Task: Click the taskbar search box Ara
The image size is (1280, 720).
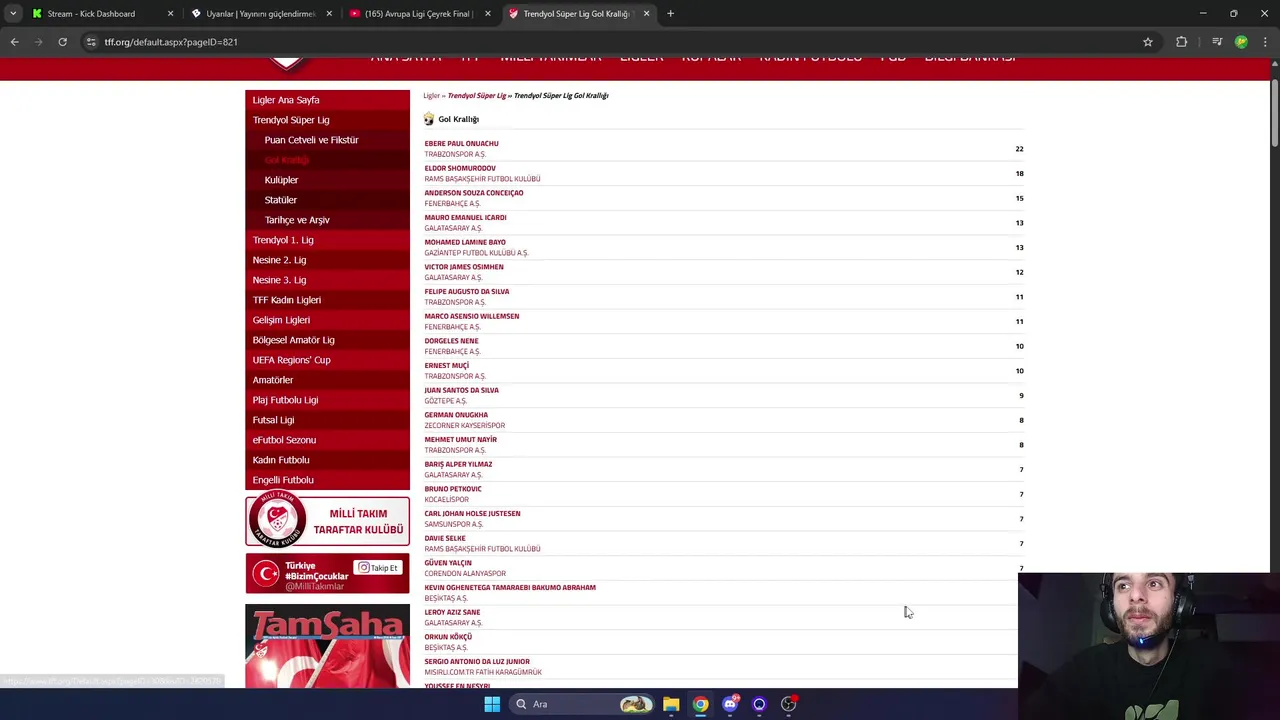Action: (583, 704)
